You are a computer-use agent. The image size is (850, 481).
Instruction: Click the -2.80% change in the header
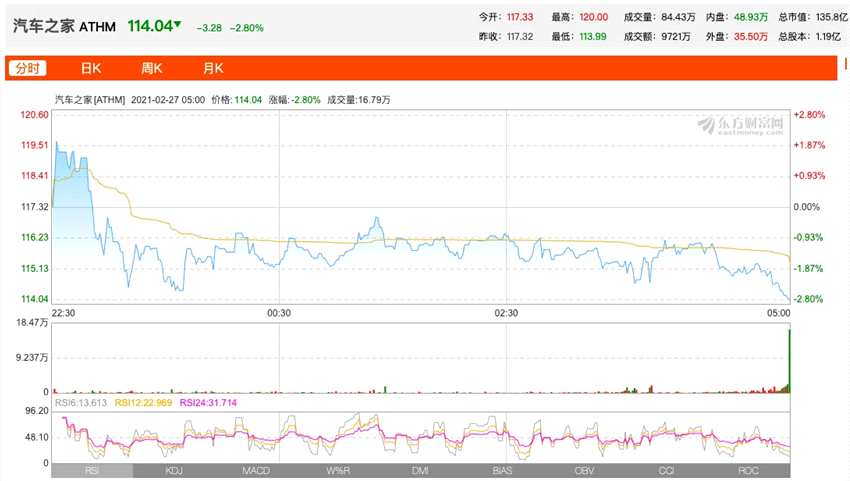pos(247,28)
